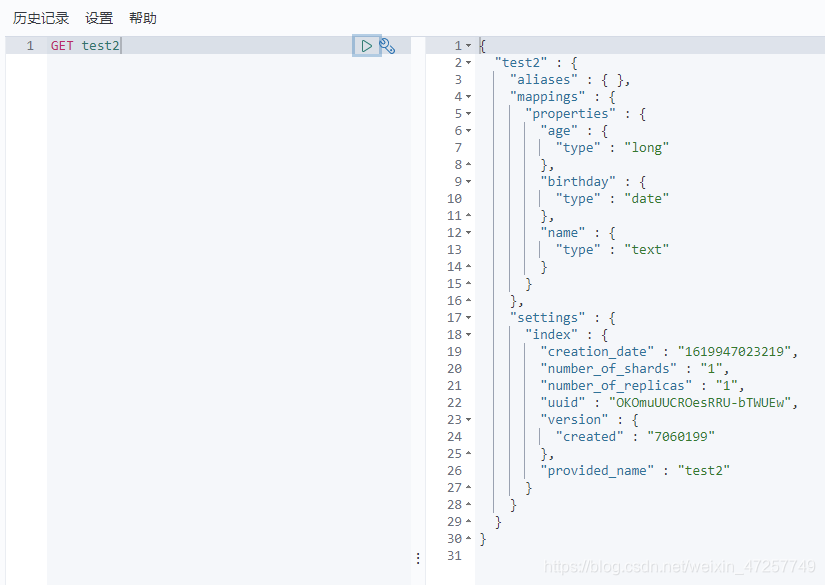Viewport: 825px width, 585px height.
Task: Click the fold-end arrow on line 25
Action: [x=468, y=453]
